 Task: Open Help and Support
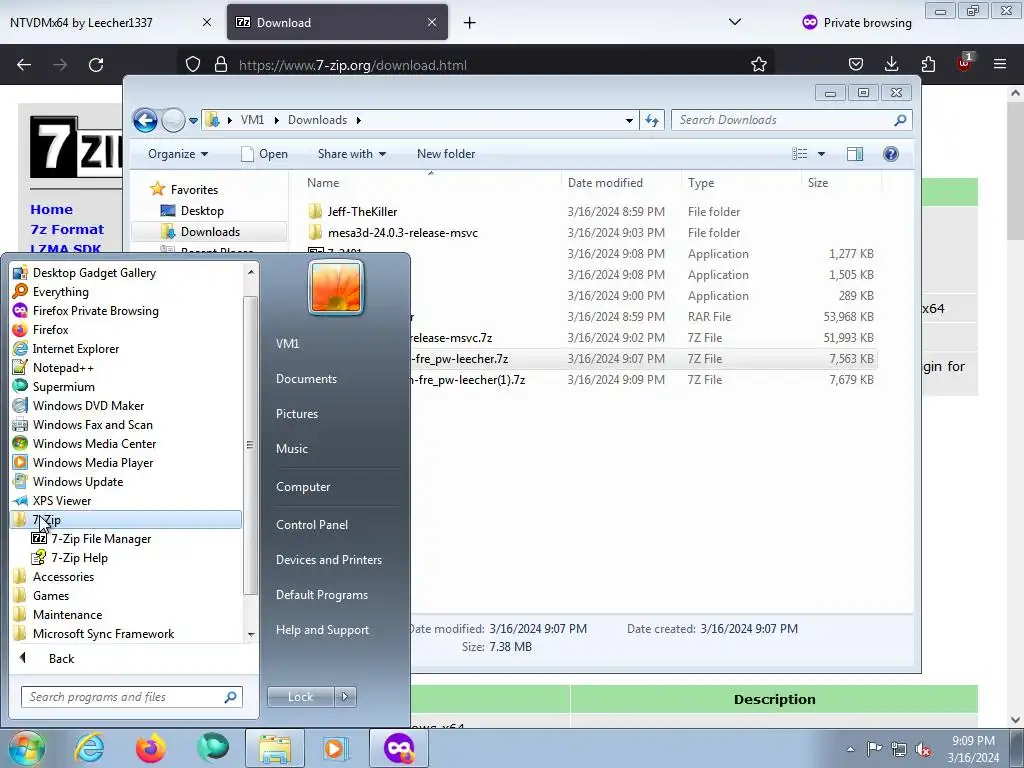[322, 630]
